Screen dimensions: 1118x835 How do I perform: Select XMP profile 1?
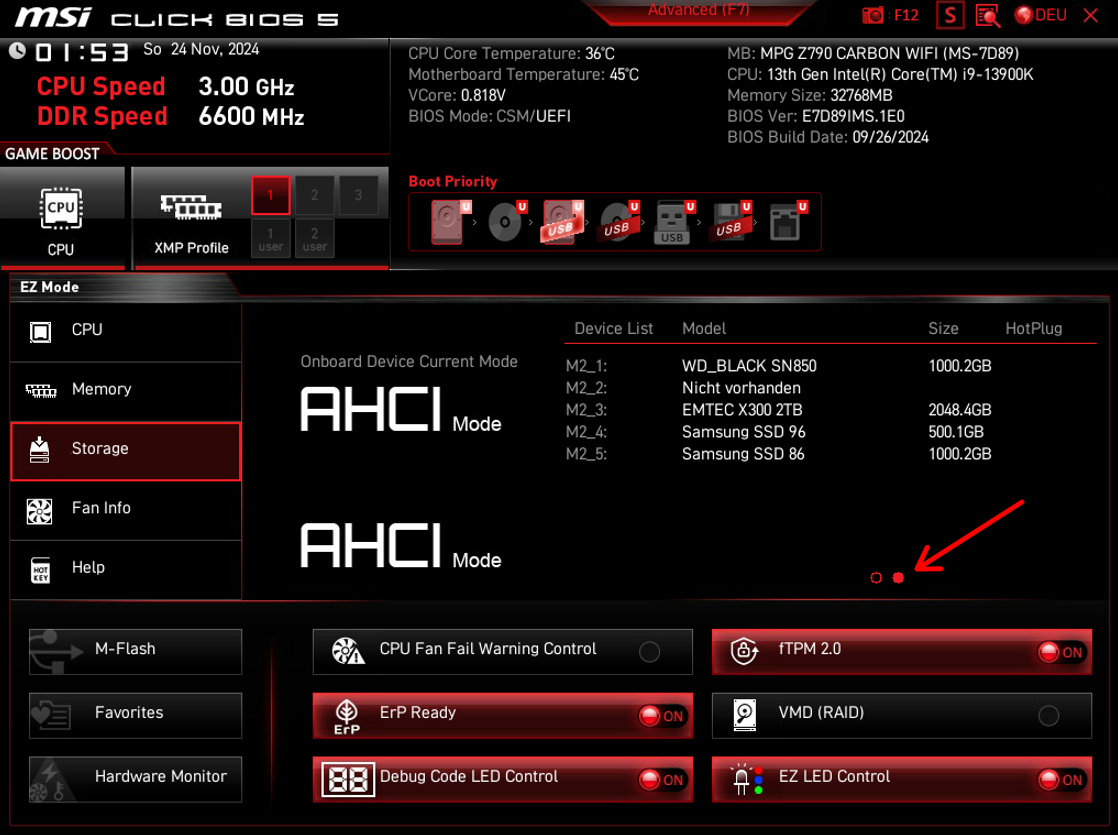270,195
